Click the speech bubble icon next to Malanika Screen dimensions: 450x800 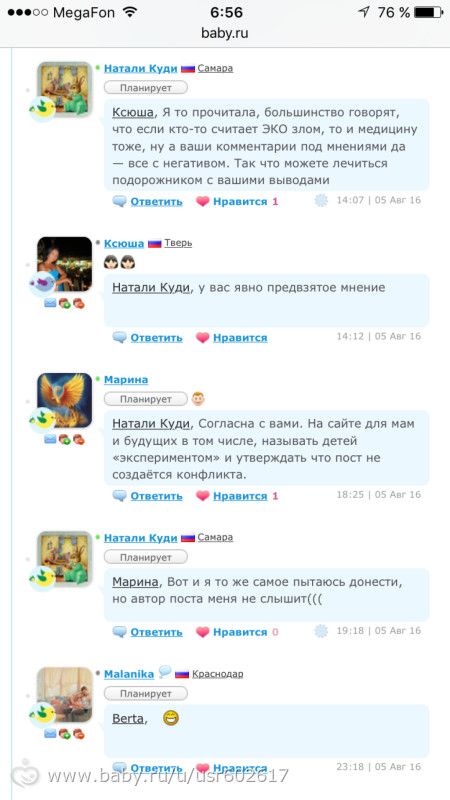165,673
